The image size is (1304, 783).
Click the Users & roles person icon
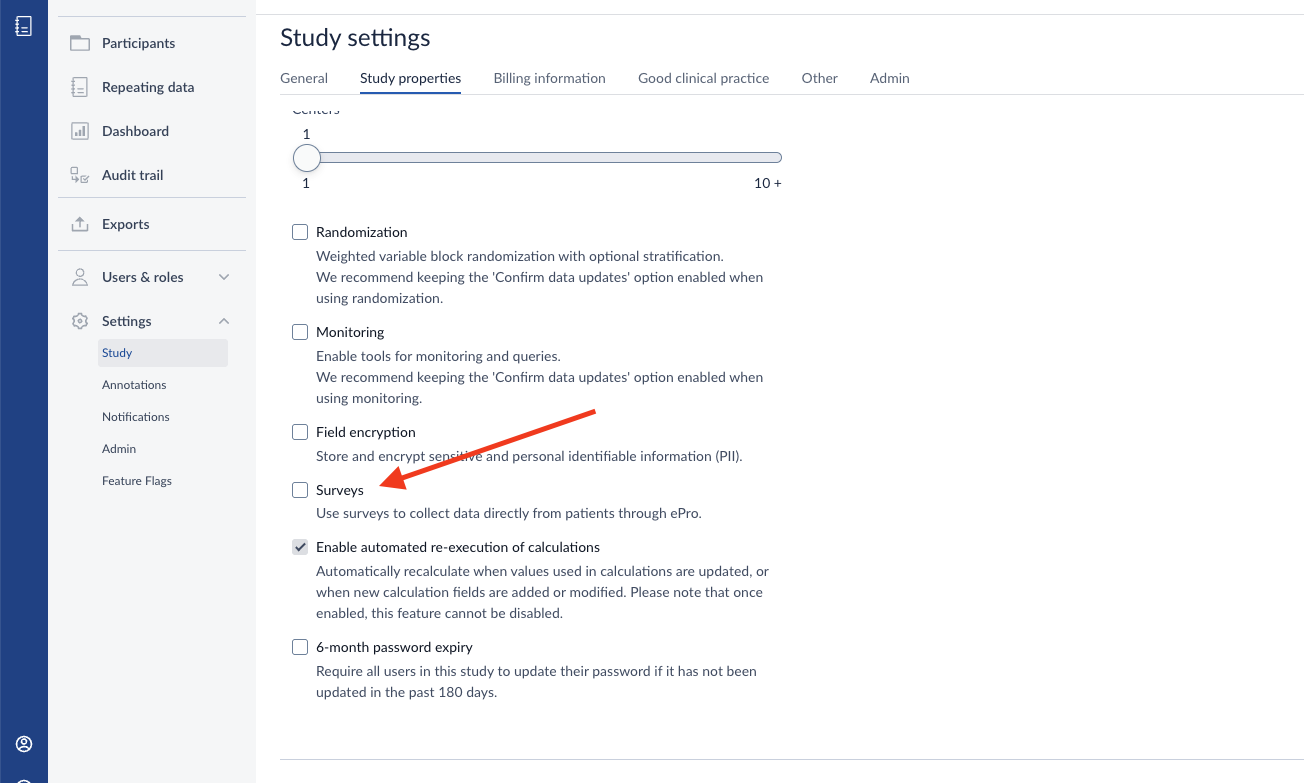point(79,277)
